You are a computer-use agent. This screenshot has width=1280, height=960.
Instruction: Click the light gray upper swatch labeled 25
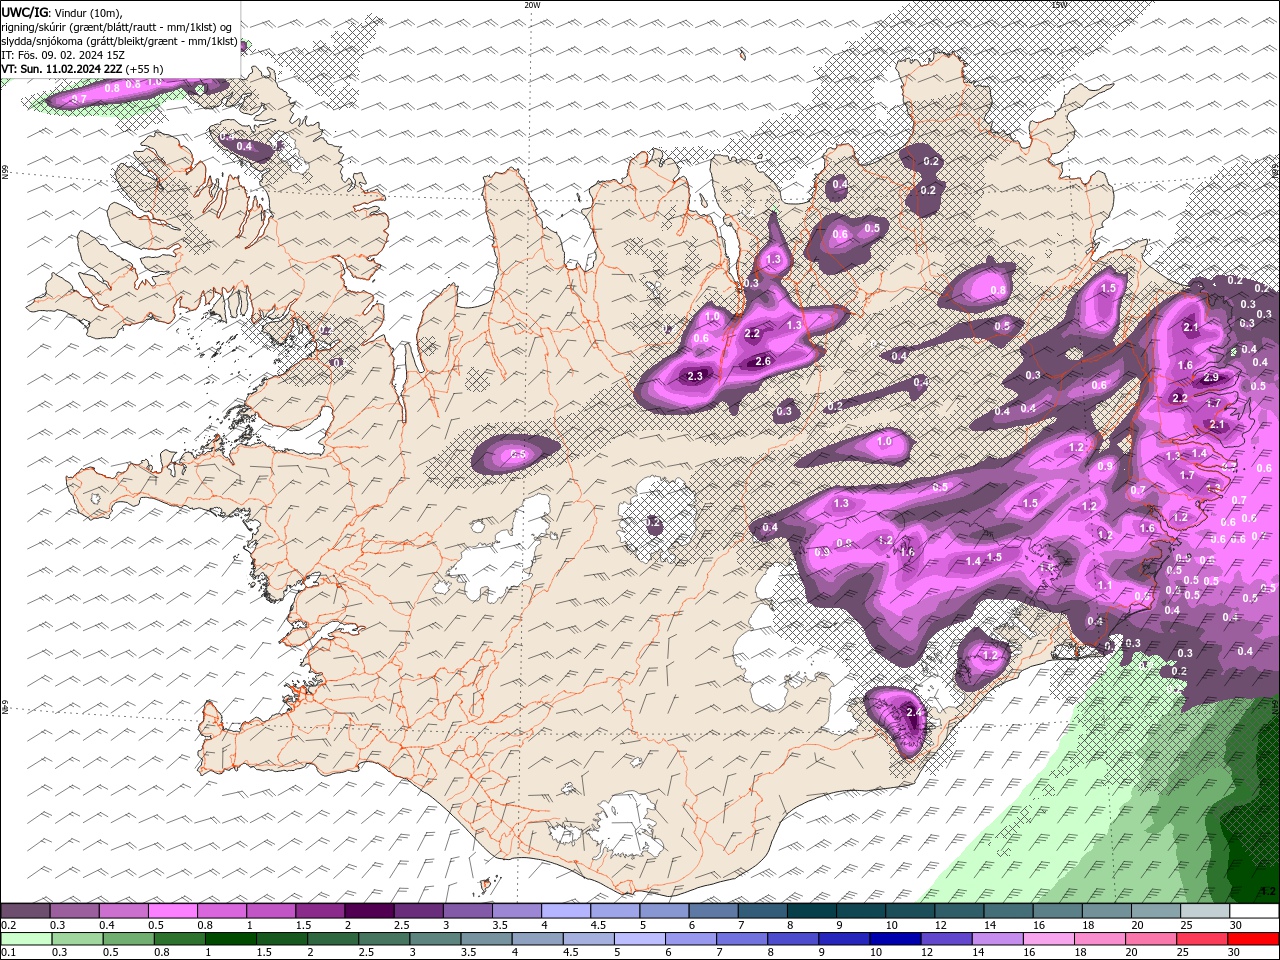[x=1203, y=911]
